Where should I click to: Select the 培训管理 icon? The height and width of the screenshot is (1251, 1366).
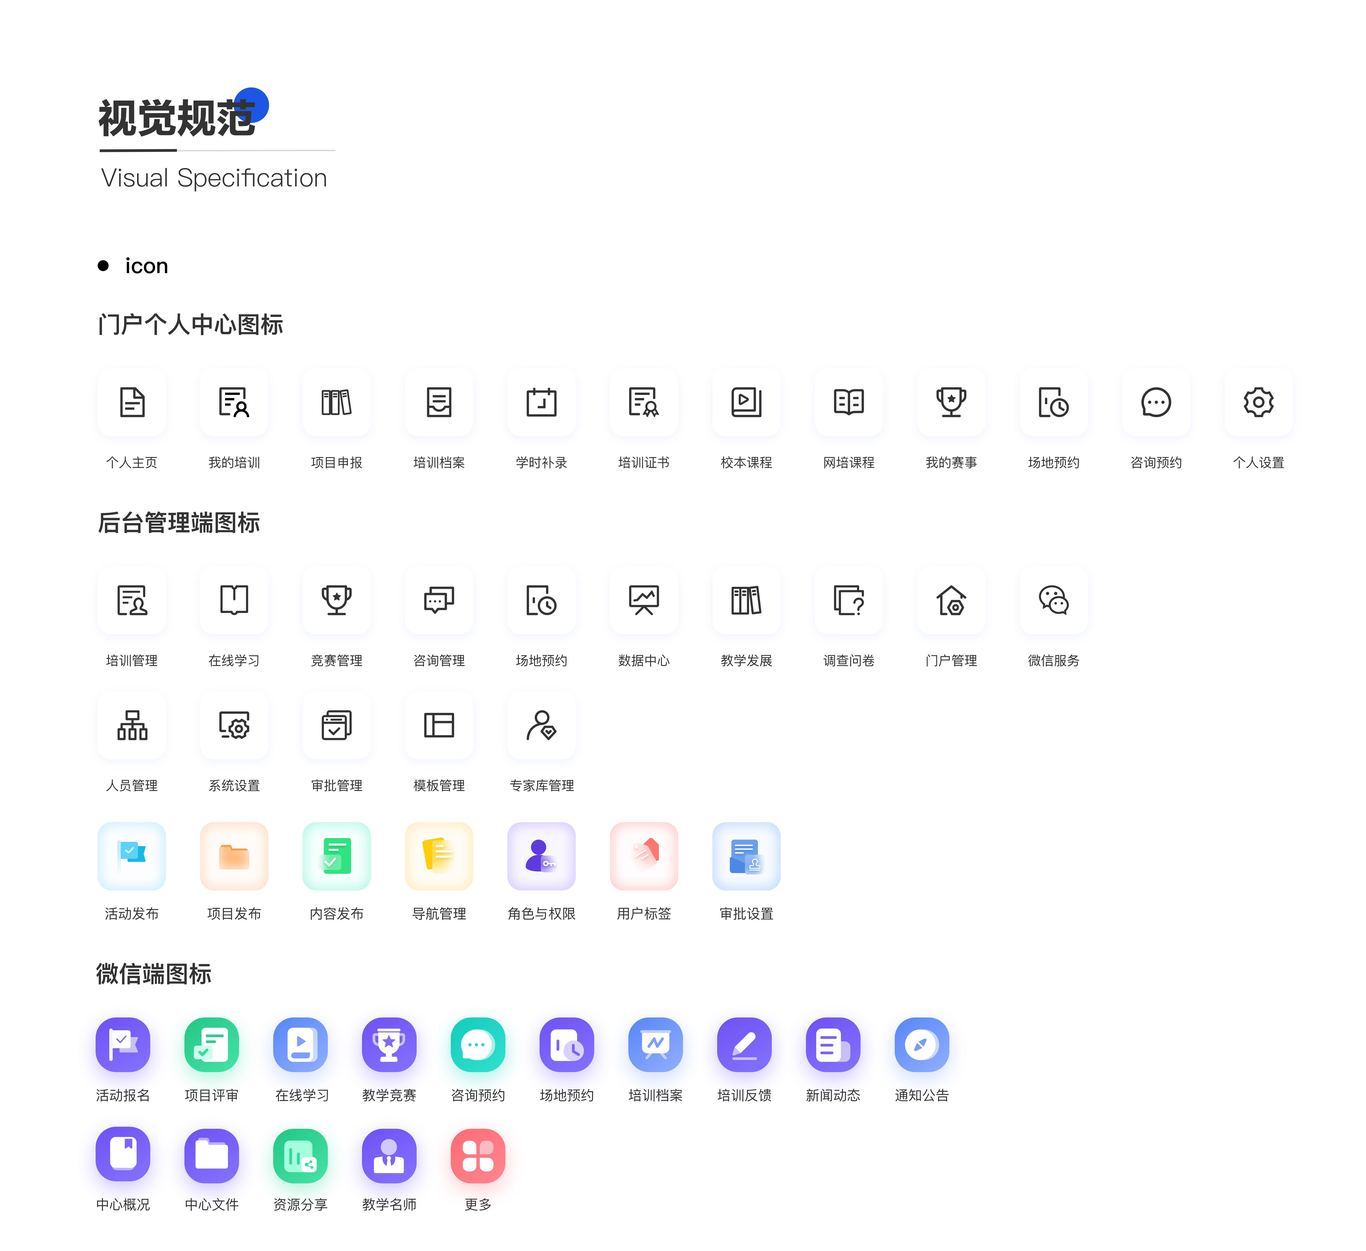pyautogui.click(x=132, y=600)
